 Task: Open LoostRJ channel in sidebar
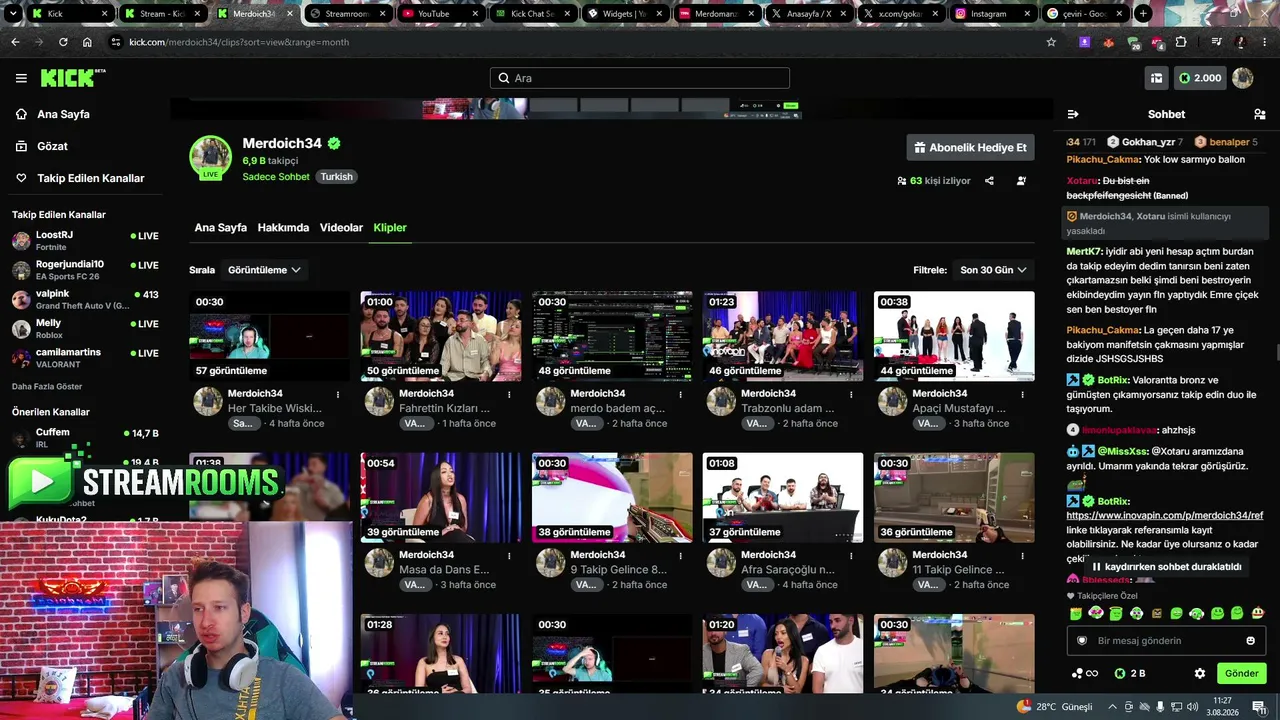pyautogui.click(x=85, y=240)
